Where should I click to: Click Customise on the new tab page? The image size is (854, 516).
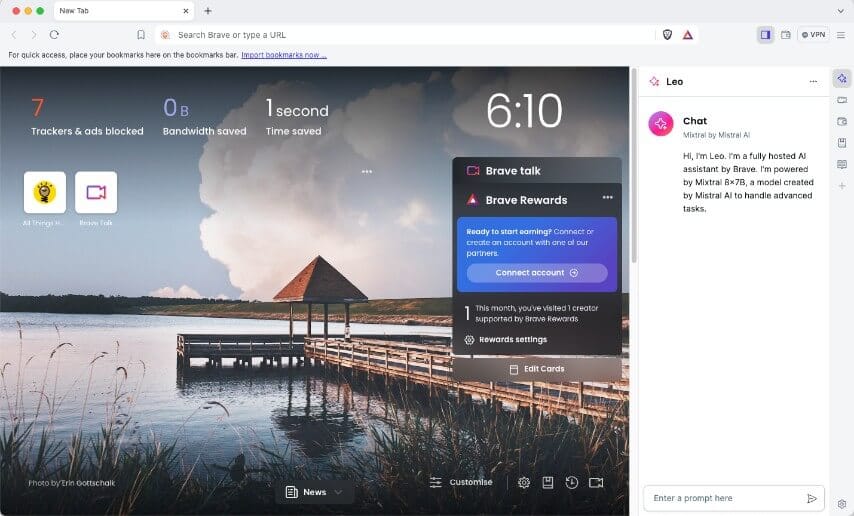(461, 482)
